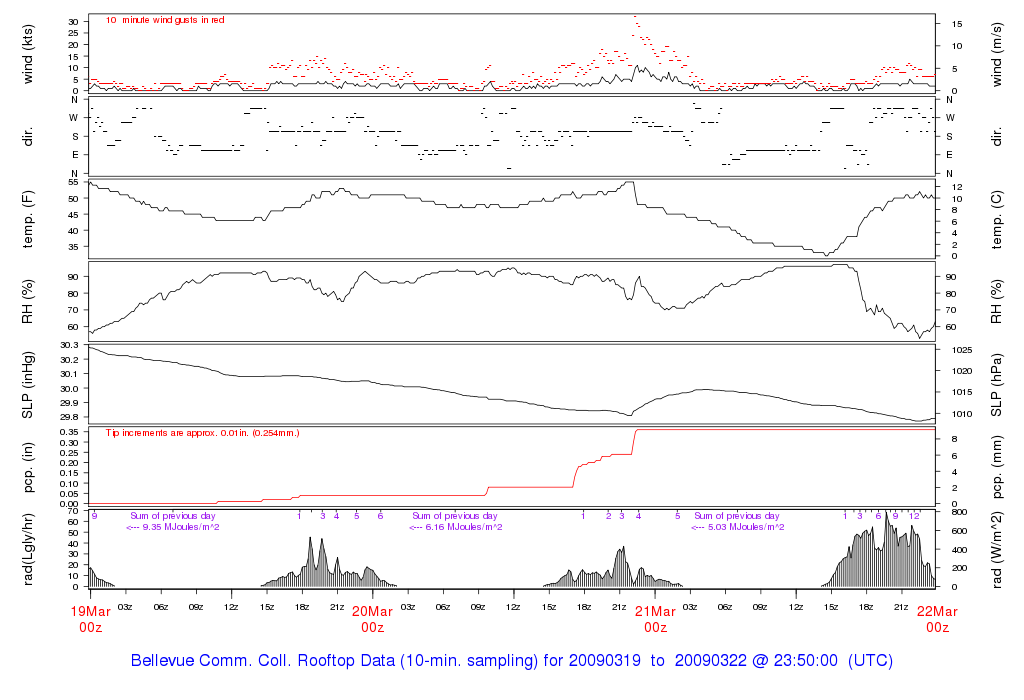Click the '10 minute wind gusts in red' note
Screen dimensions: 1024x700
(165, 20)
